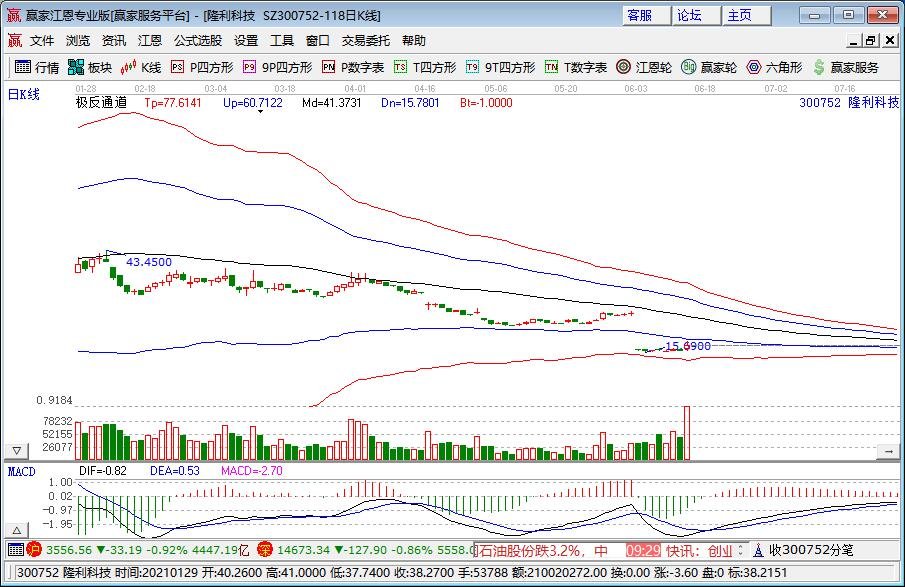Image resolution: width=905 pixels, height=587 pixels.
Task: Open the 江恩轮 Gann wheel
Action: [644, 68]
